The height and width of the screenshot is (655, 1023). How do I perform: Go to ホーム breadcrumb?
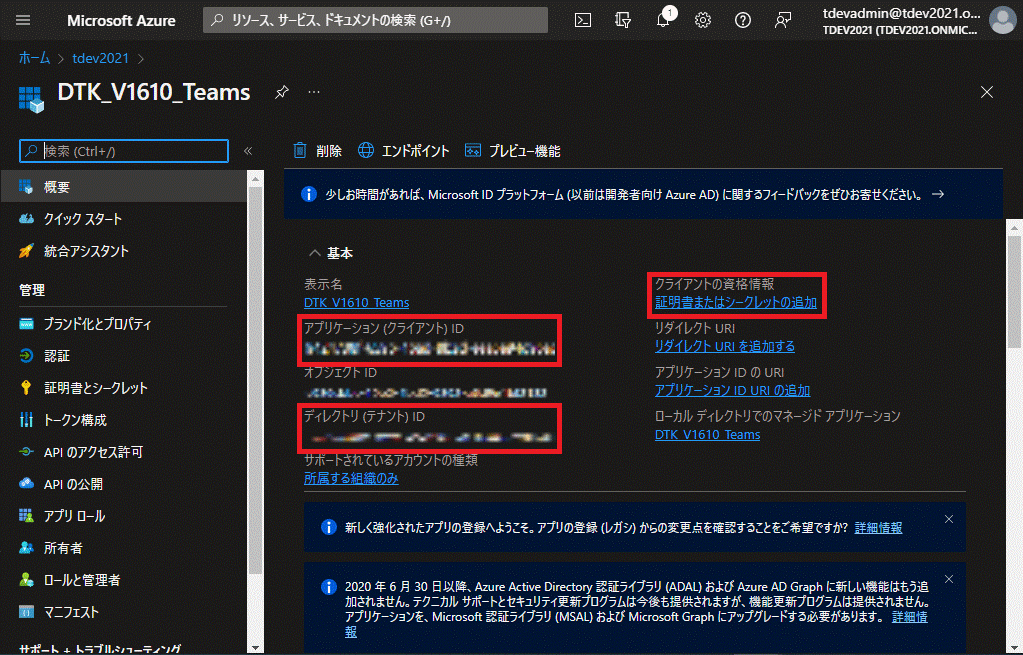pos(35,58)
